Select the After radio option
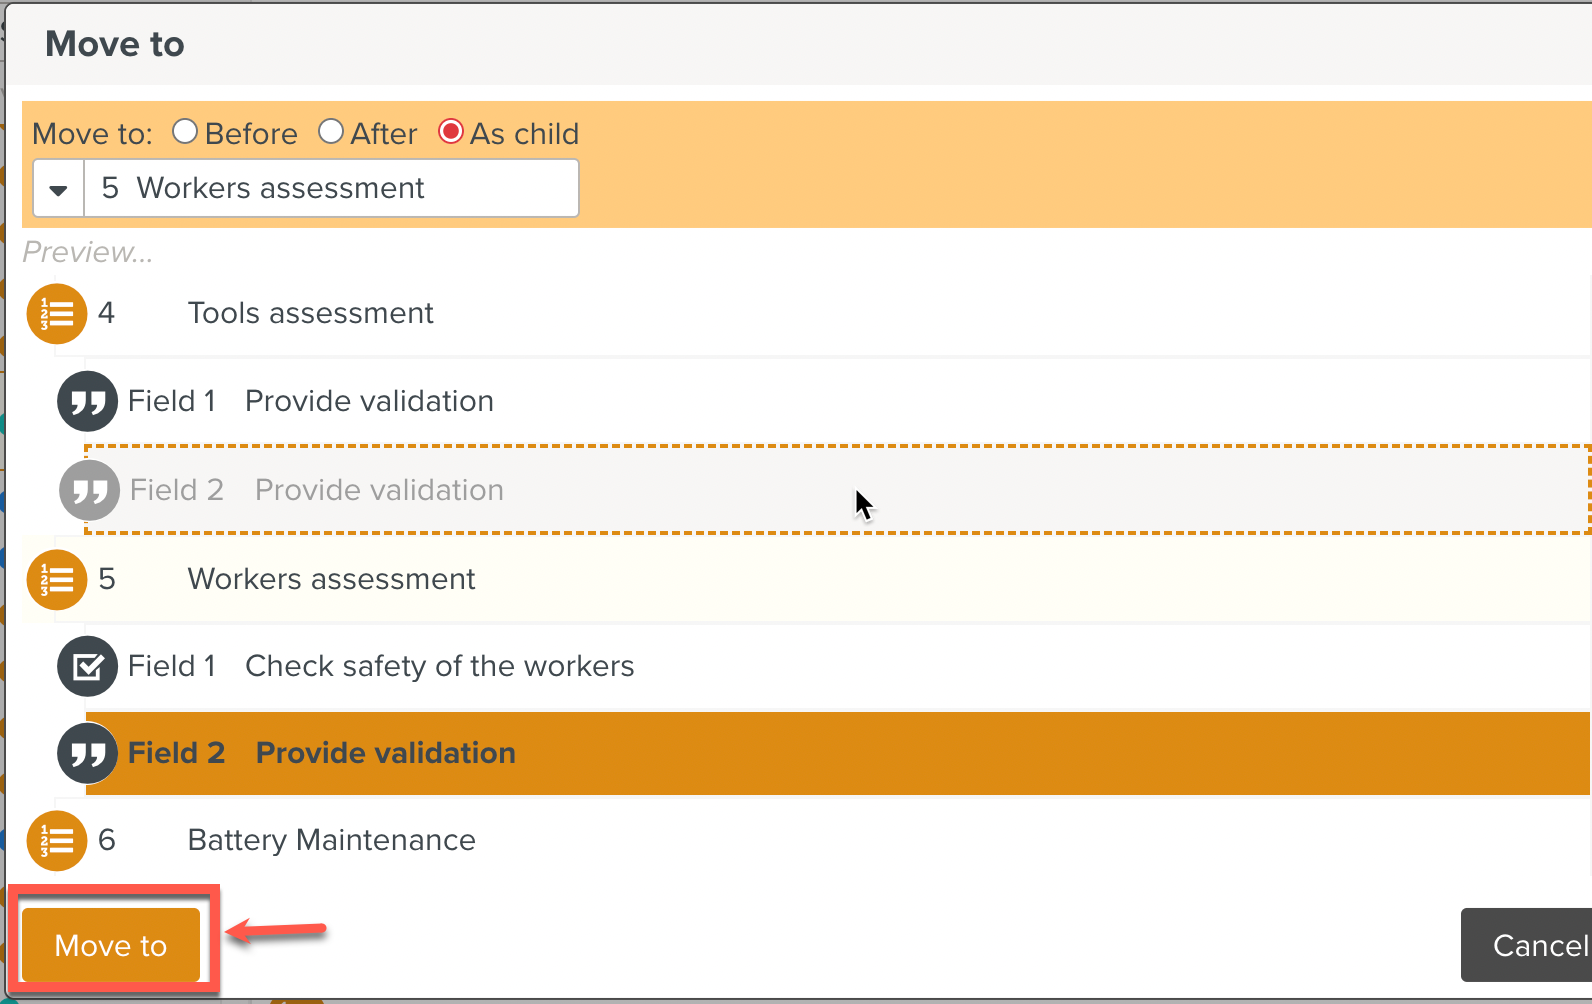 [331, 132]
